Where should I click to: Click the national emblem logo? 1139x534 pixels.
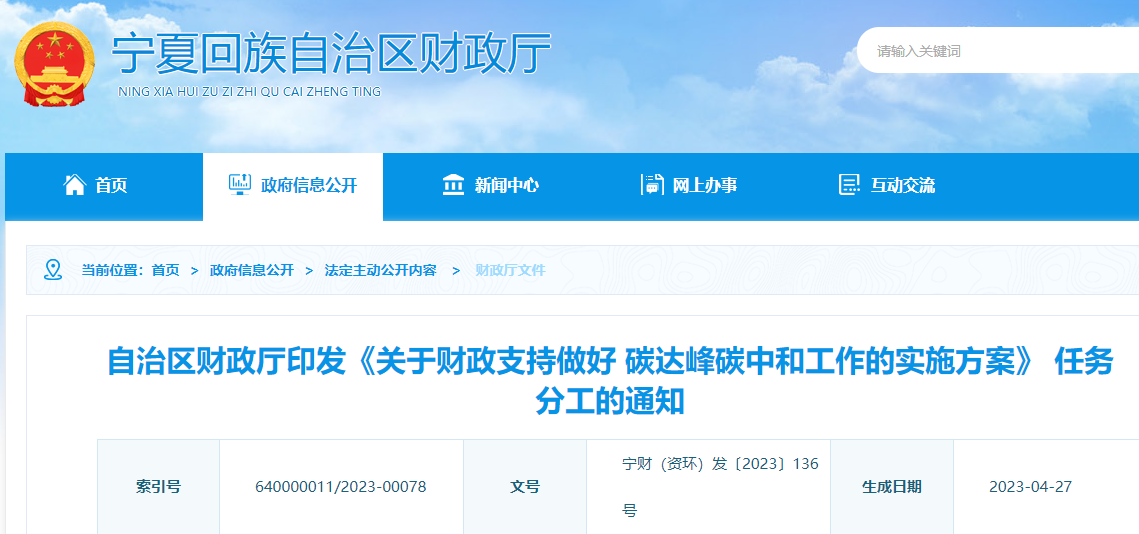click(x=53, y=62)
